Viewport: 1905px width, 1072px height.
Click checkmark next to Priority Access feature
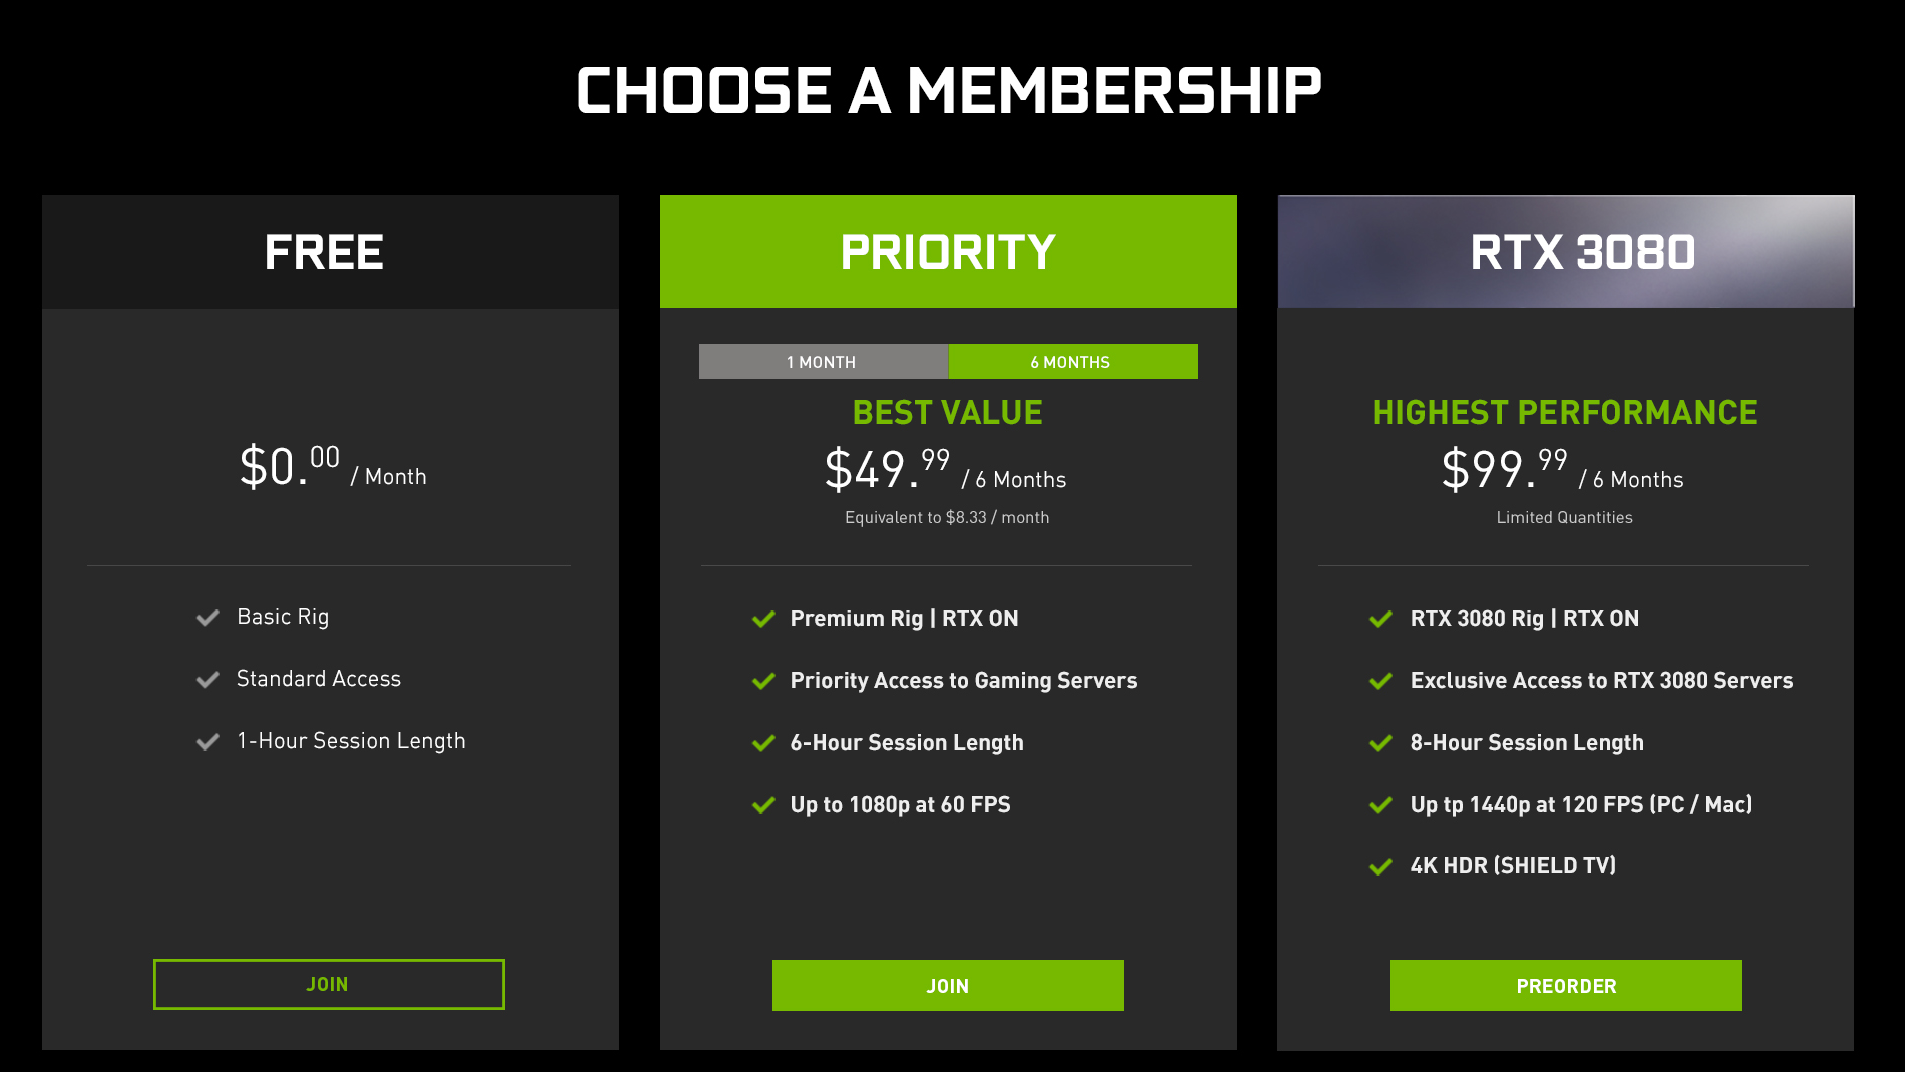pos(764,681)
